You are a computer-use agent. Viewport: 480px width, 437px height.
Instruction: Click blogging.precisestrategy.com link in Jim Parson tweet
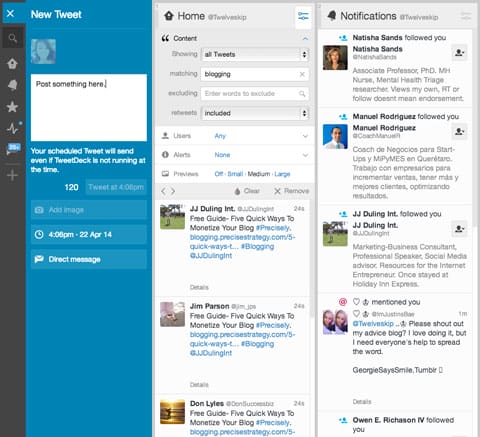pos(242,339)
